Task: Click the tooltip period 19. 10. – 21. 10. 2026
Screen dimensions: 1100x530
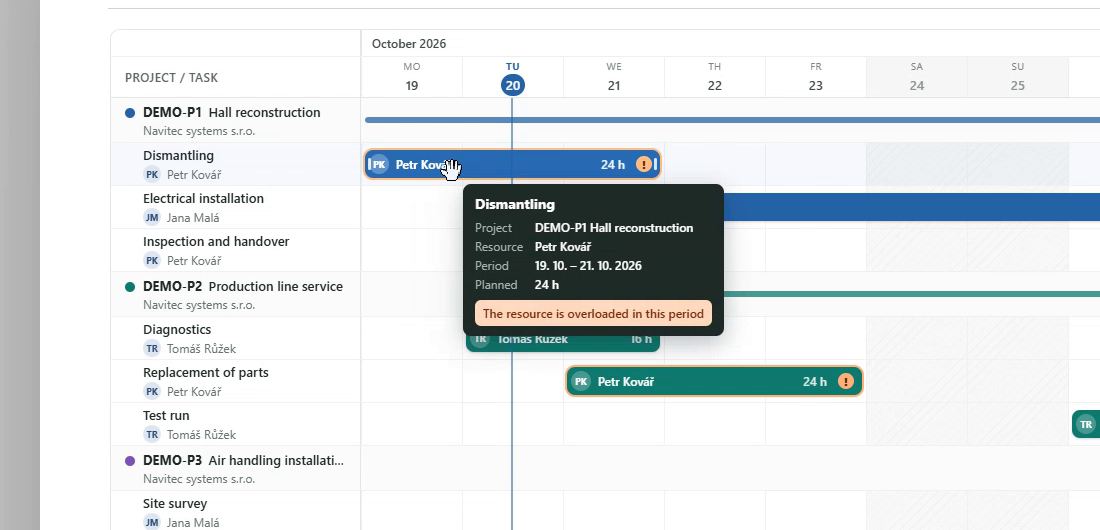Action: [588, 265]
